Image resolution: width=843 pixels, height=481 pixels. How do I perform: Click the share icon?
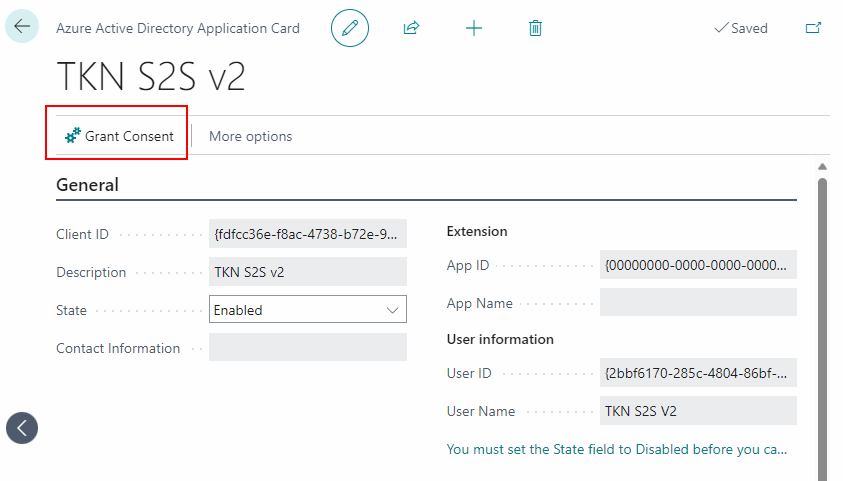tap(411, 28)
